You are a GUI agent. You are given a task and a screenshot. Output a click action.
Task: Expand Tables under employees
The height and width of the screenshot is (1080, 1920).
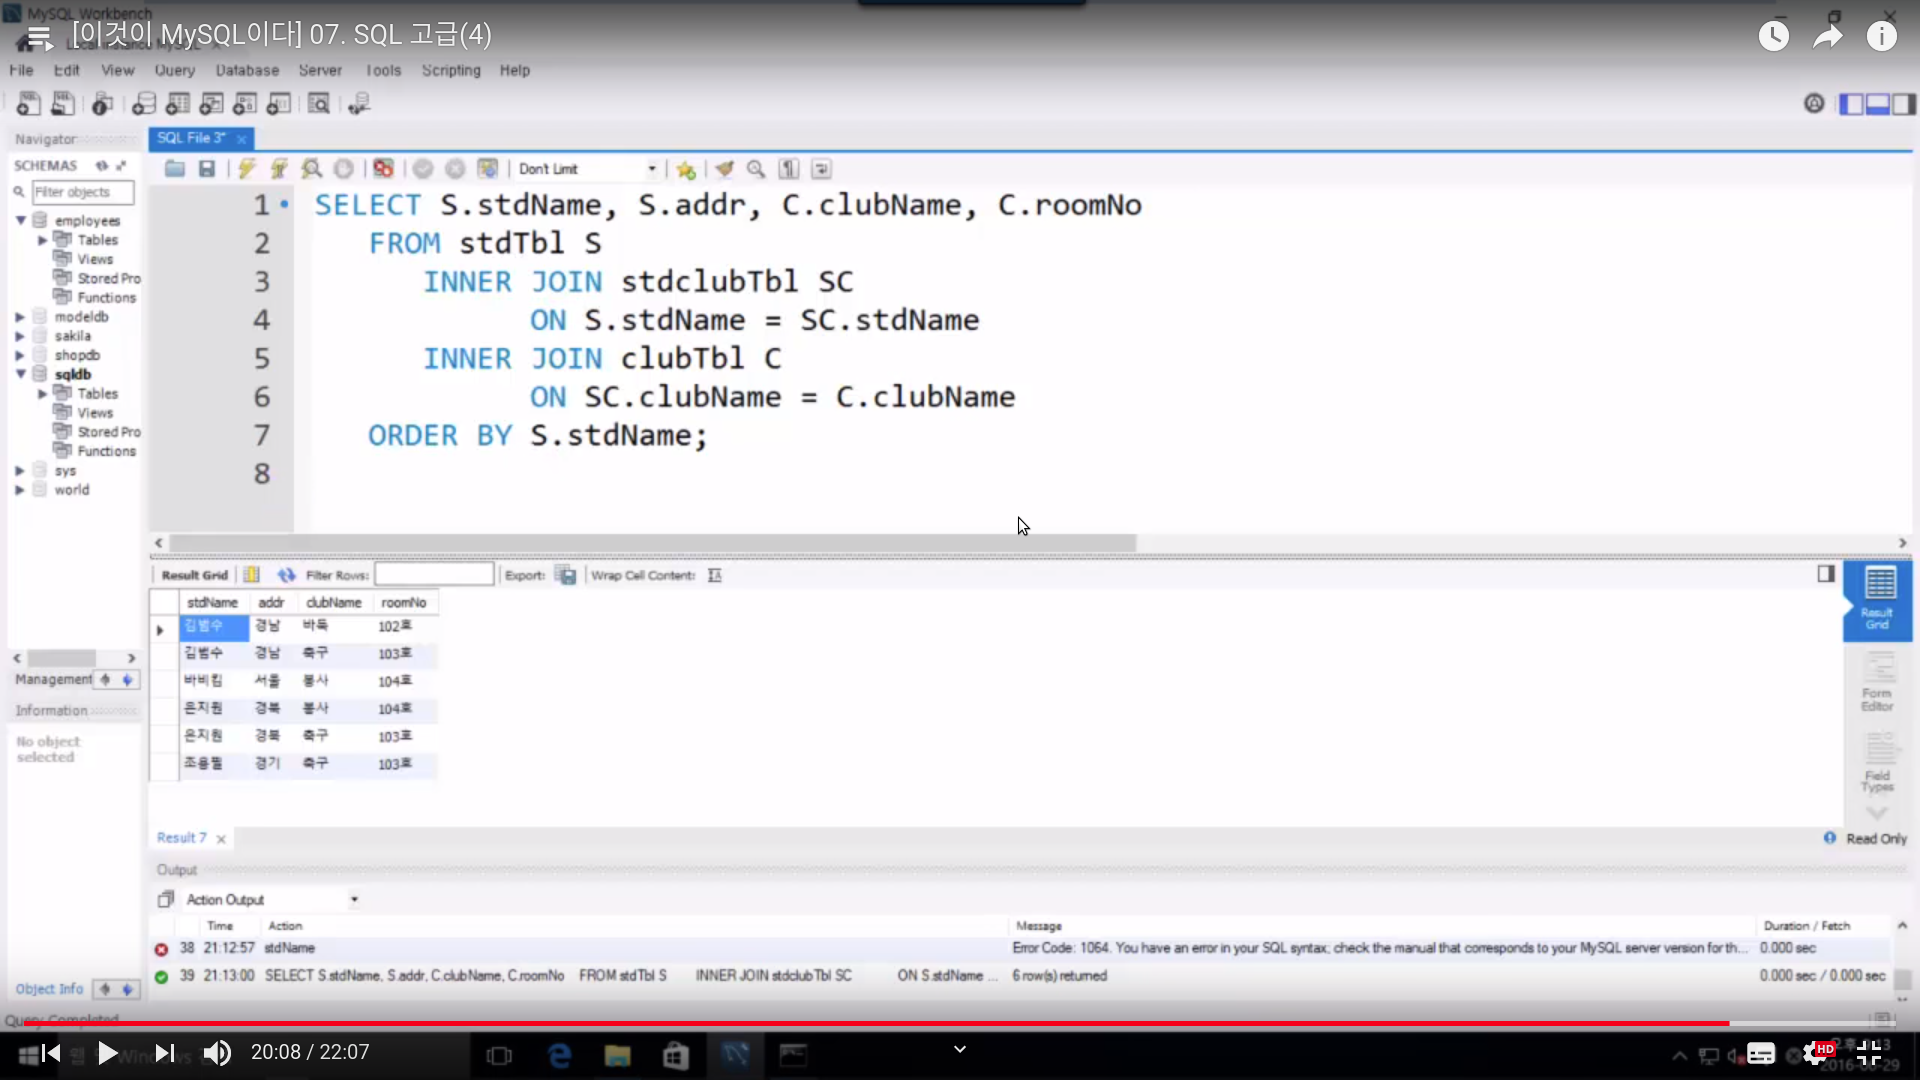coord(43,240)
